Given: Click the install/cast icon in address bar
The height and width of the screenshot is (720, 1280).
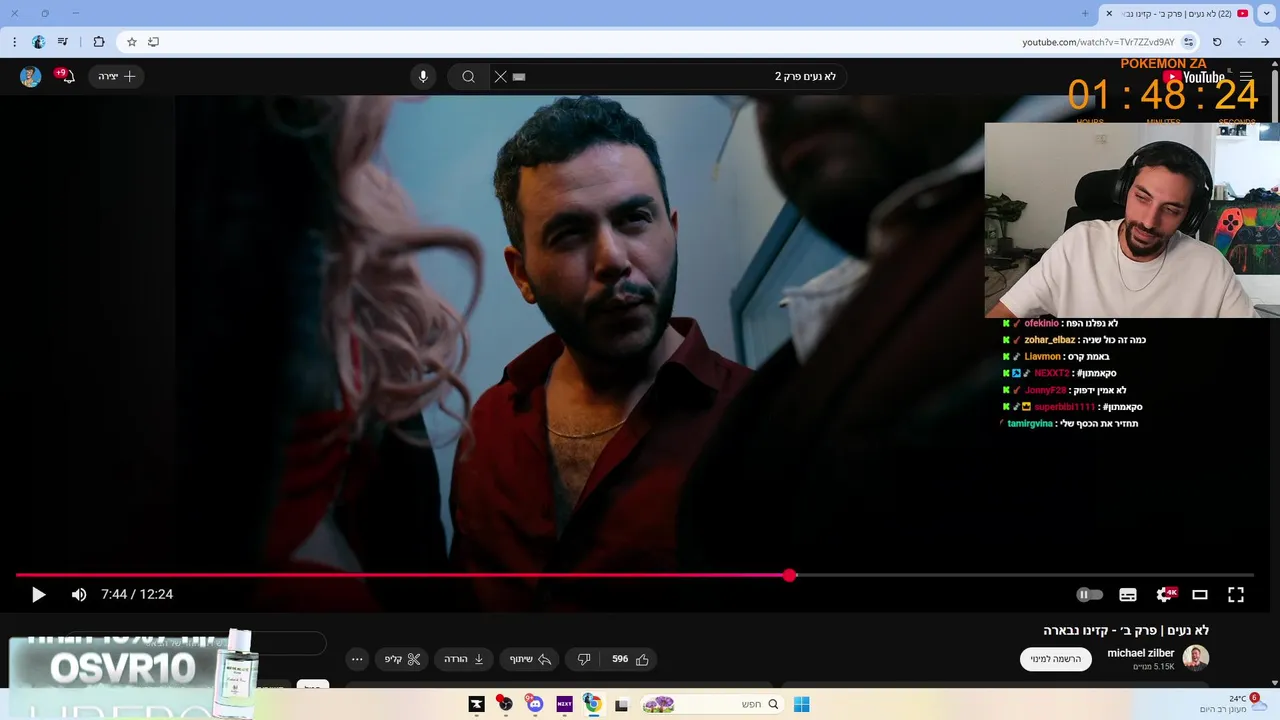Looking at the screenshot, I should click(153, 42).
